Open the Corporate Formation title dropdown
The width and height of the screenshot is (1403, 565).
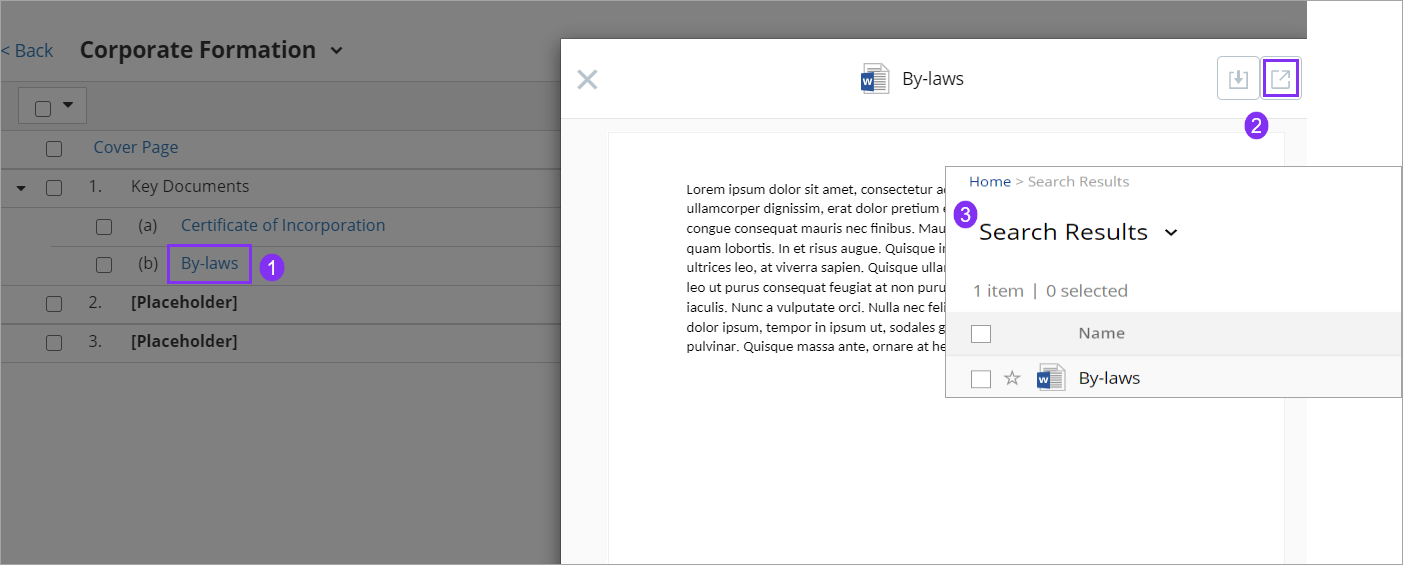point(336,50)
